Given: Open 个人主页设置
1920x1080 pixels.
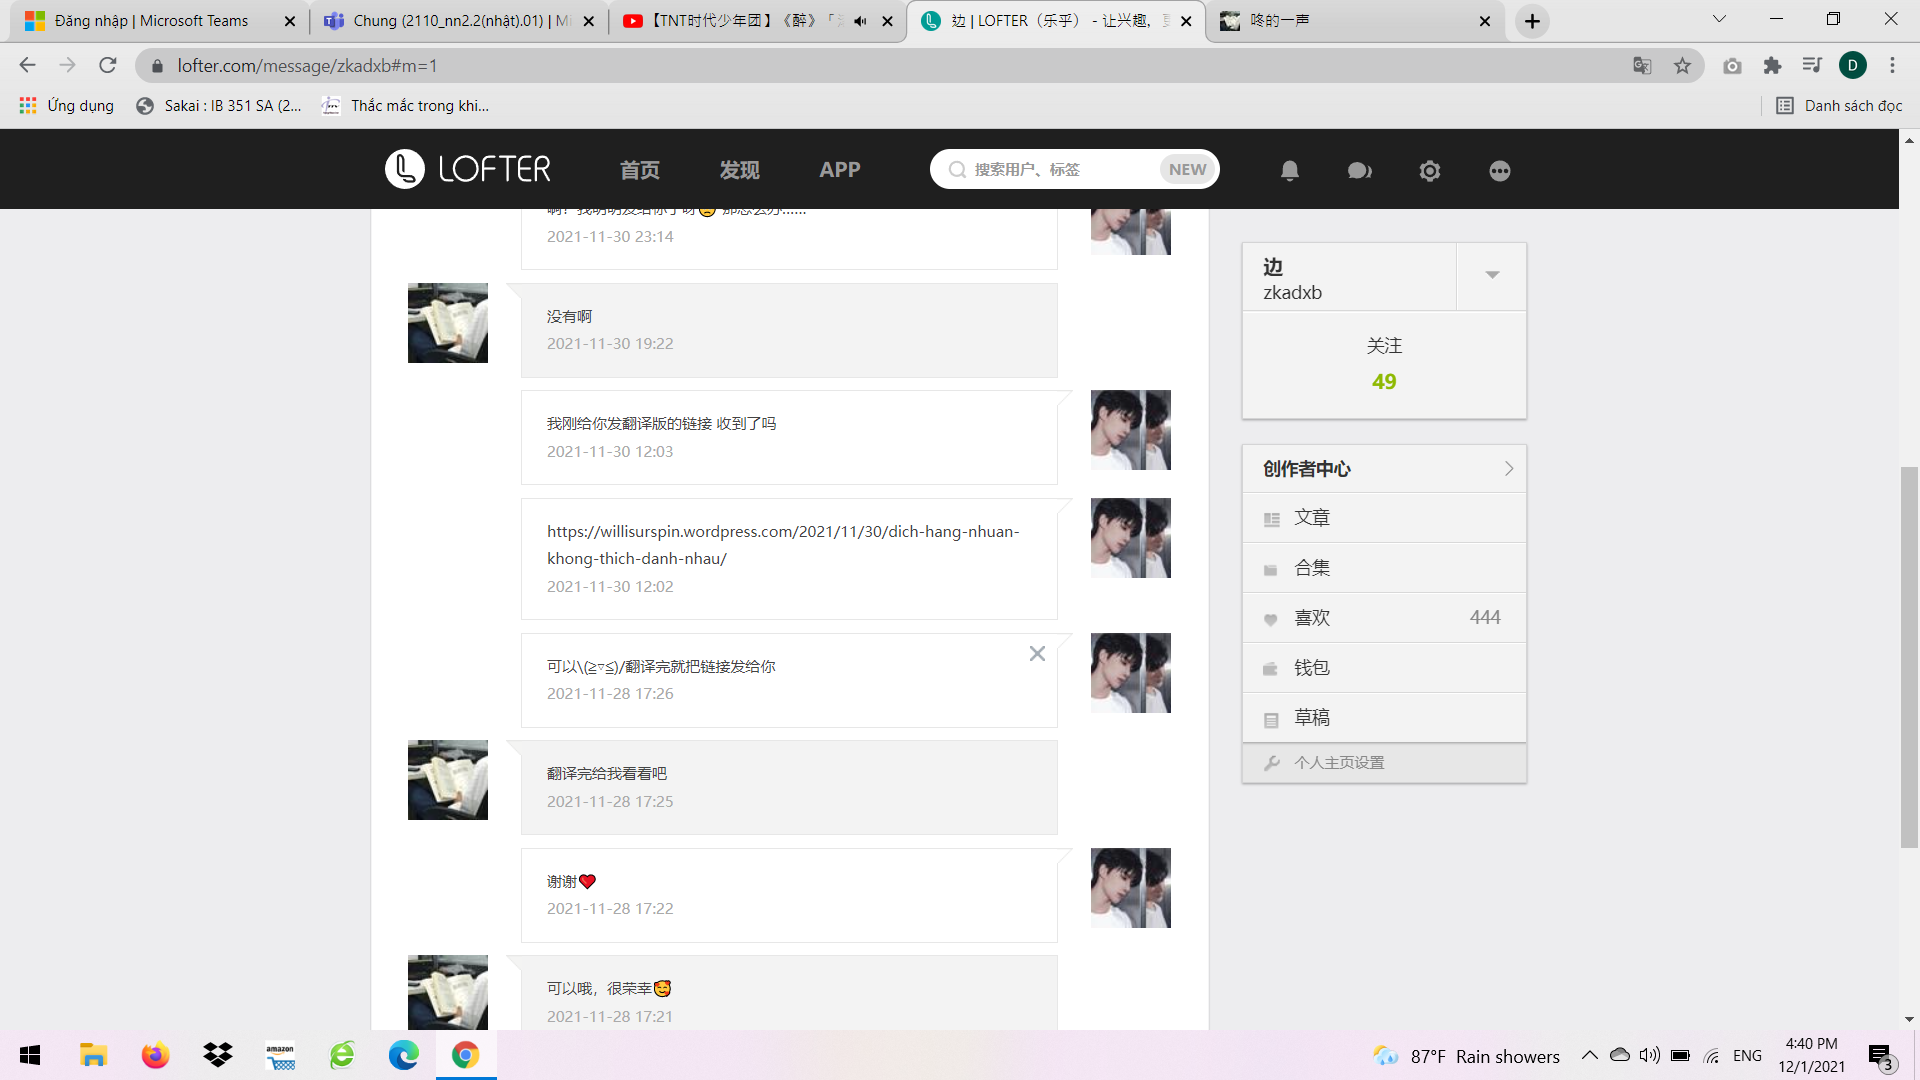Looking at the screenshot, I should 1384,763.
